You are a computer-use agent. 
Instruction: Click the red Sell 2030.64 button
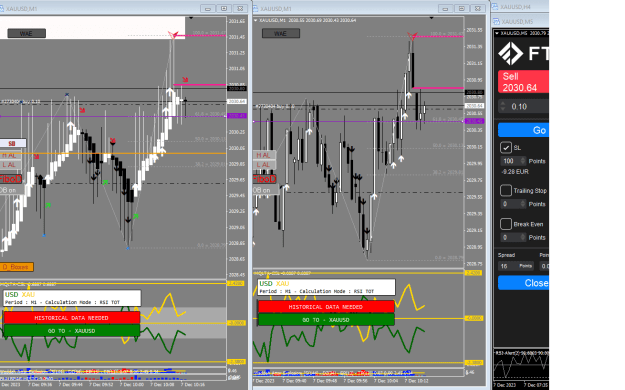[x=523, y=82]
